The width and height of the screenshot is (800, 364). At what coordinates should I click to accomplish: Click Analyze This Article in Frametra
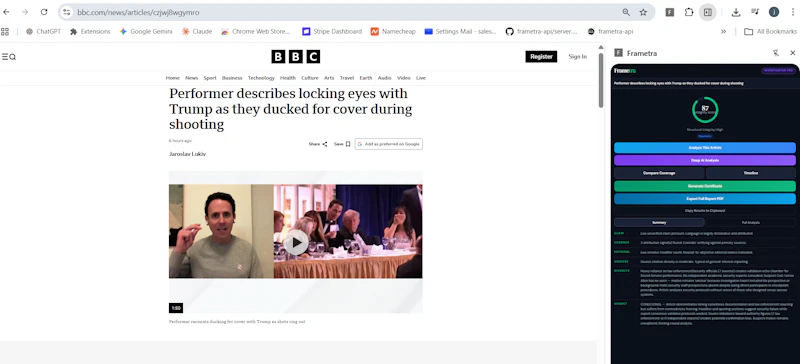pos(705,148)
